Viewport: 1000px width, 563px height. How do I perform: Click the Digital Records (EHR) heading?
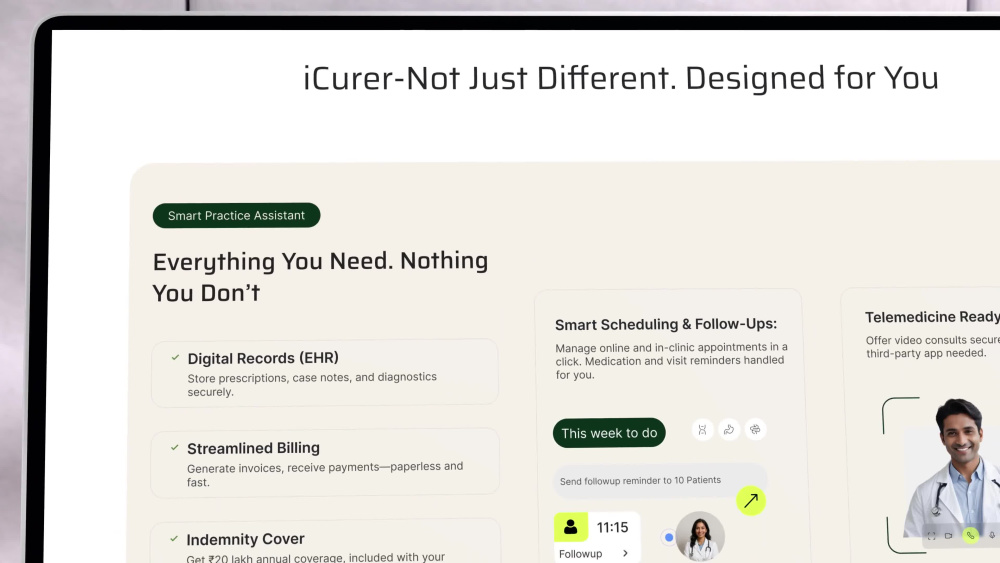(263, 358)
